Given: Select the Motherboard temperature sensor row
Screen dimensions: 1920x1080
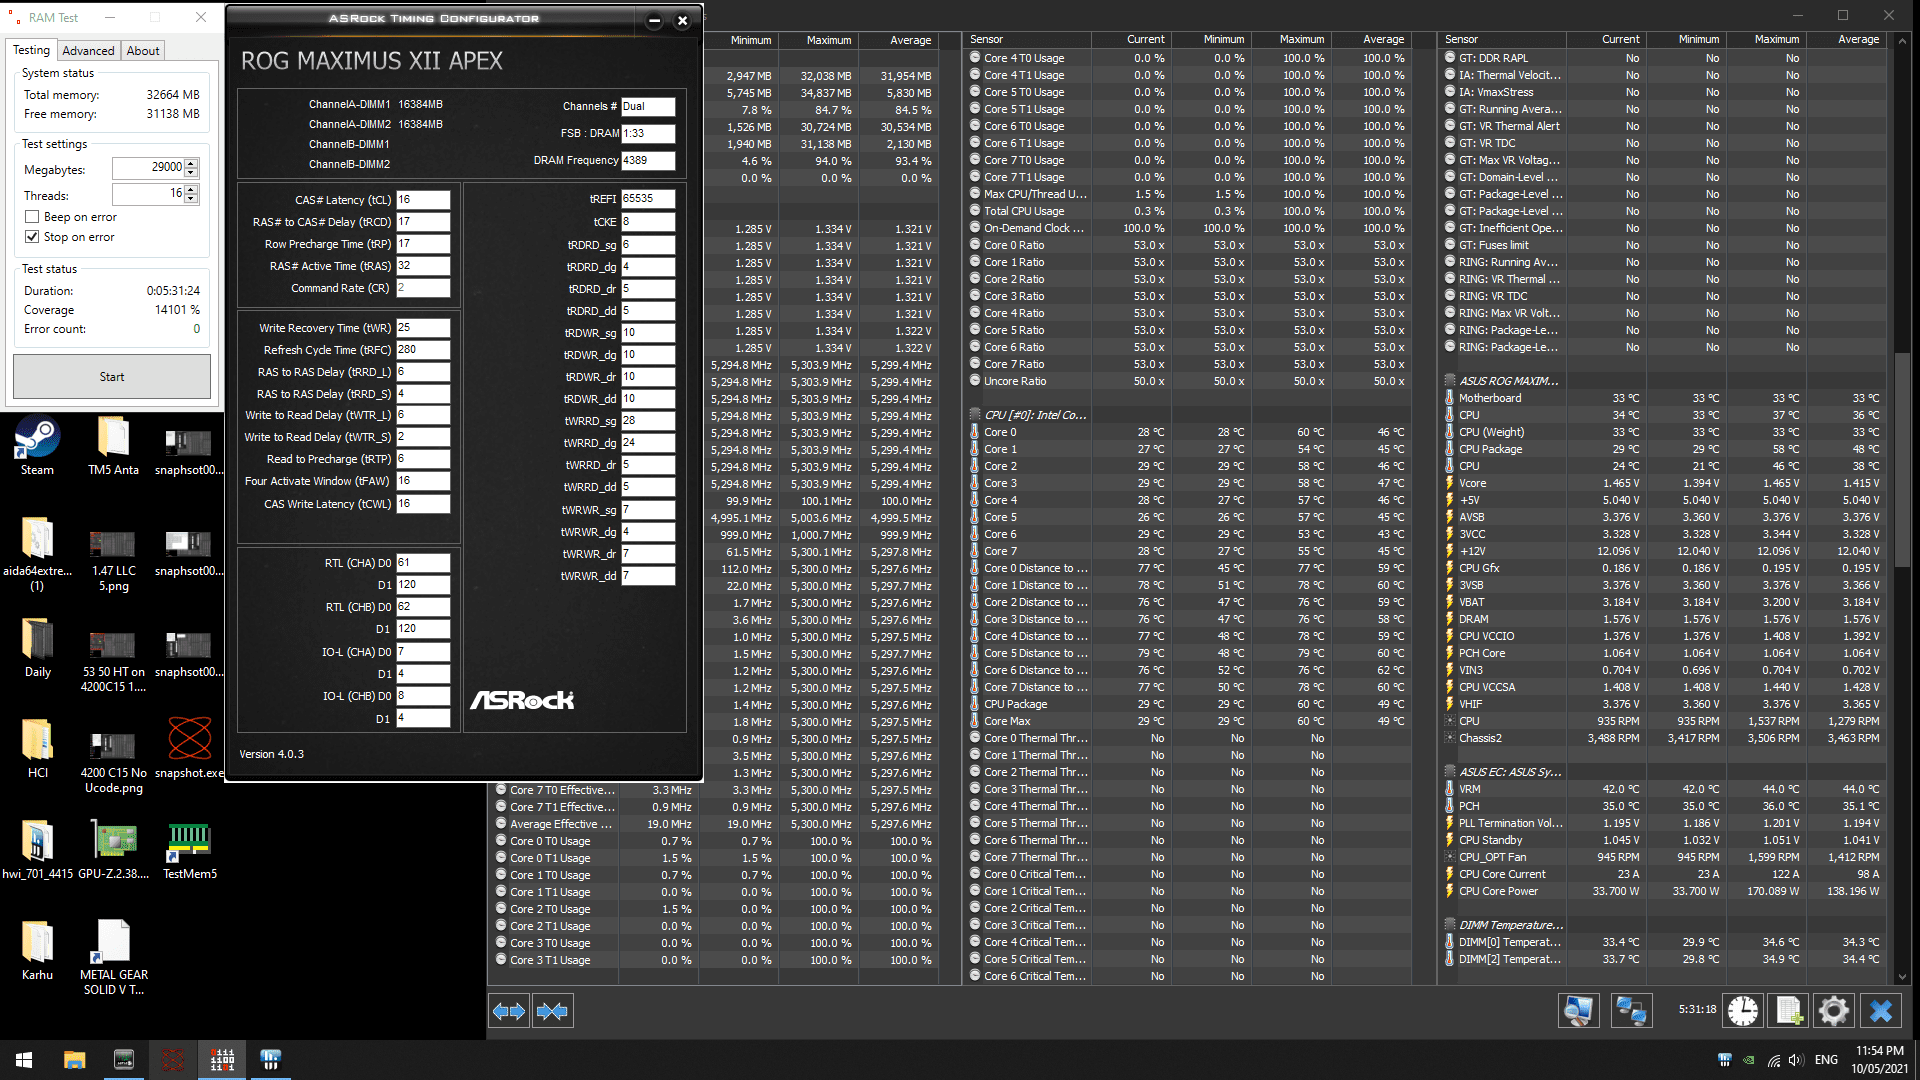Looking at the screenshot, I should (1663, 398).
